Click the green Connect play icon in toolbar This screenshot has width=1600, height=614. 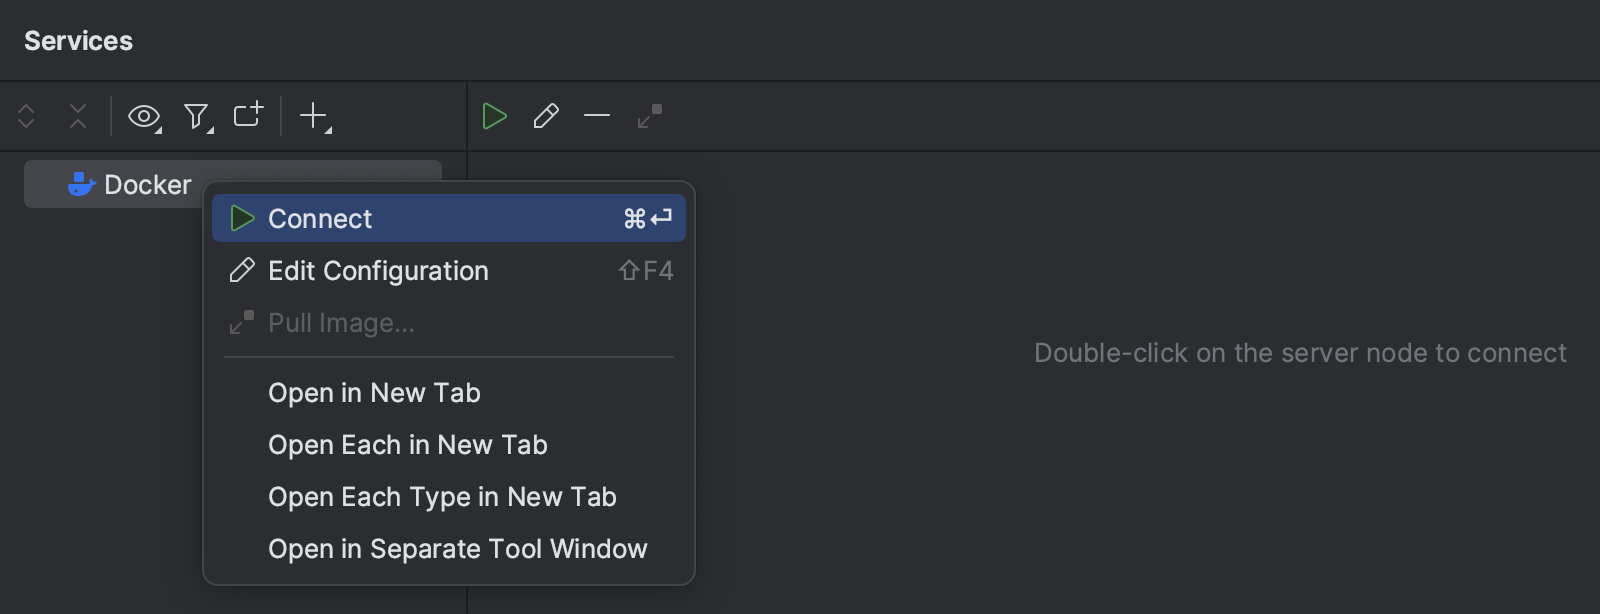495,116
